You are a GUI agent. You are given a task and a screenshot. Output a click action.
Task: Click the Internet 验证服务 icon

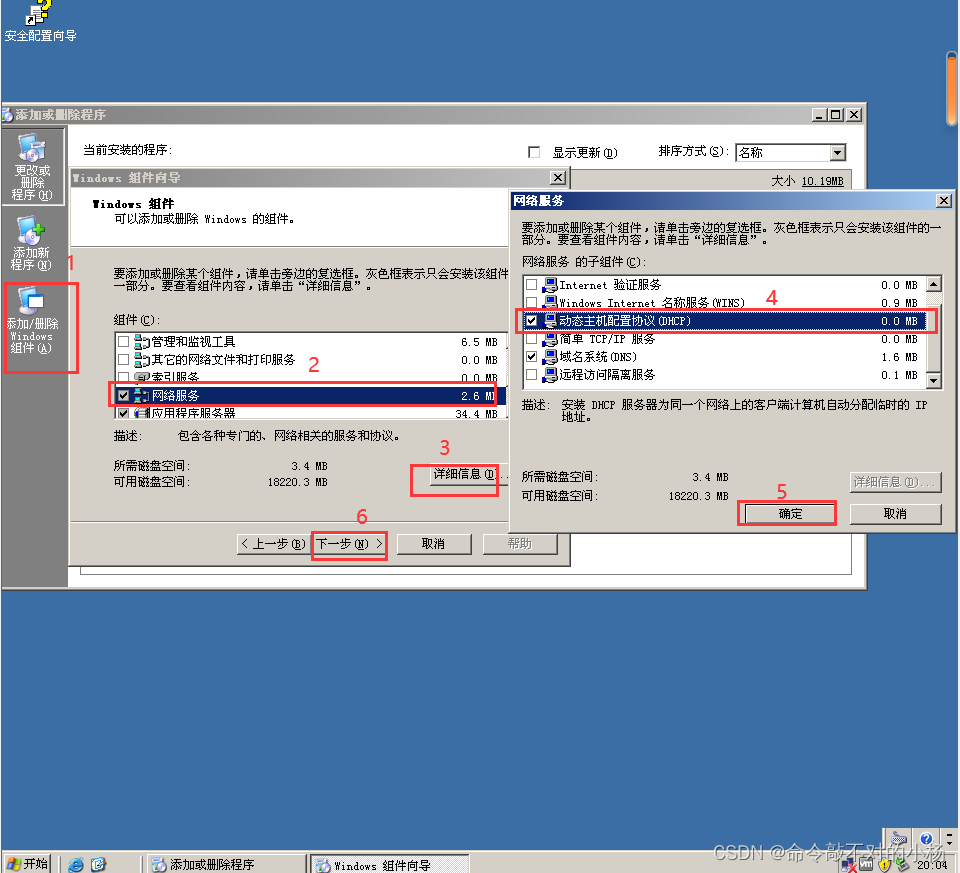click(550, 285)
